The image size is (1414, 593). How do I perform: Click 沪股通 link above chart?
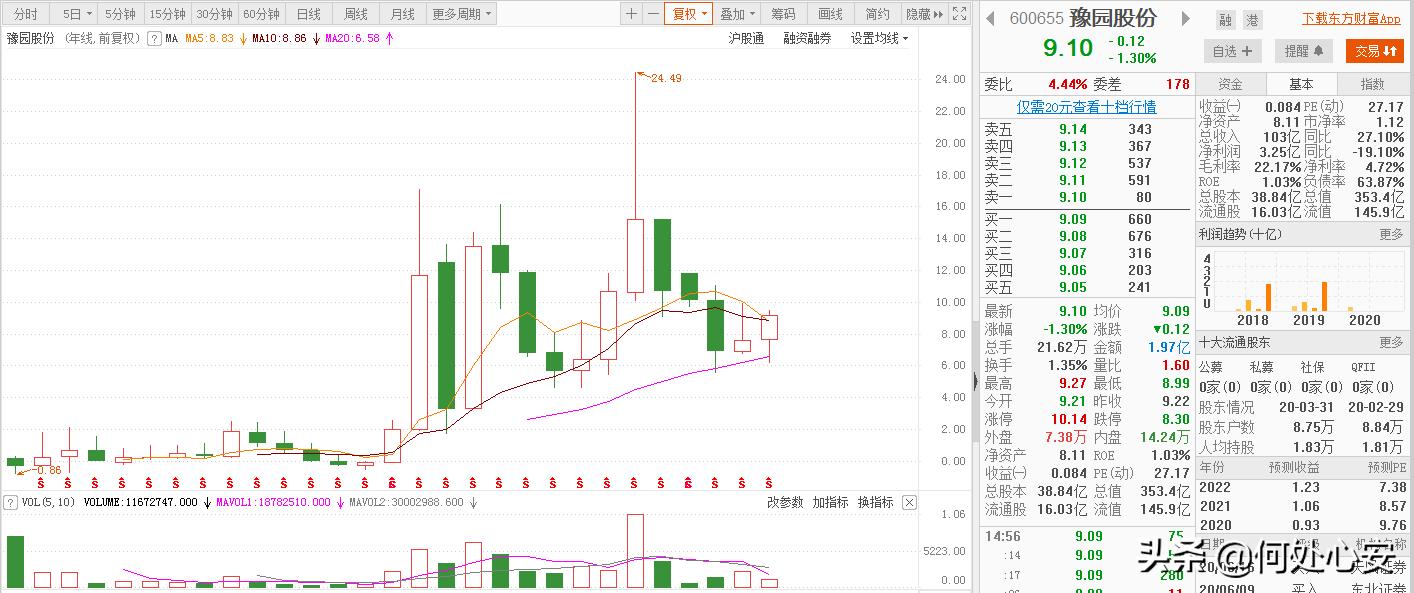746,38
